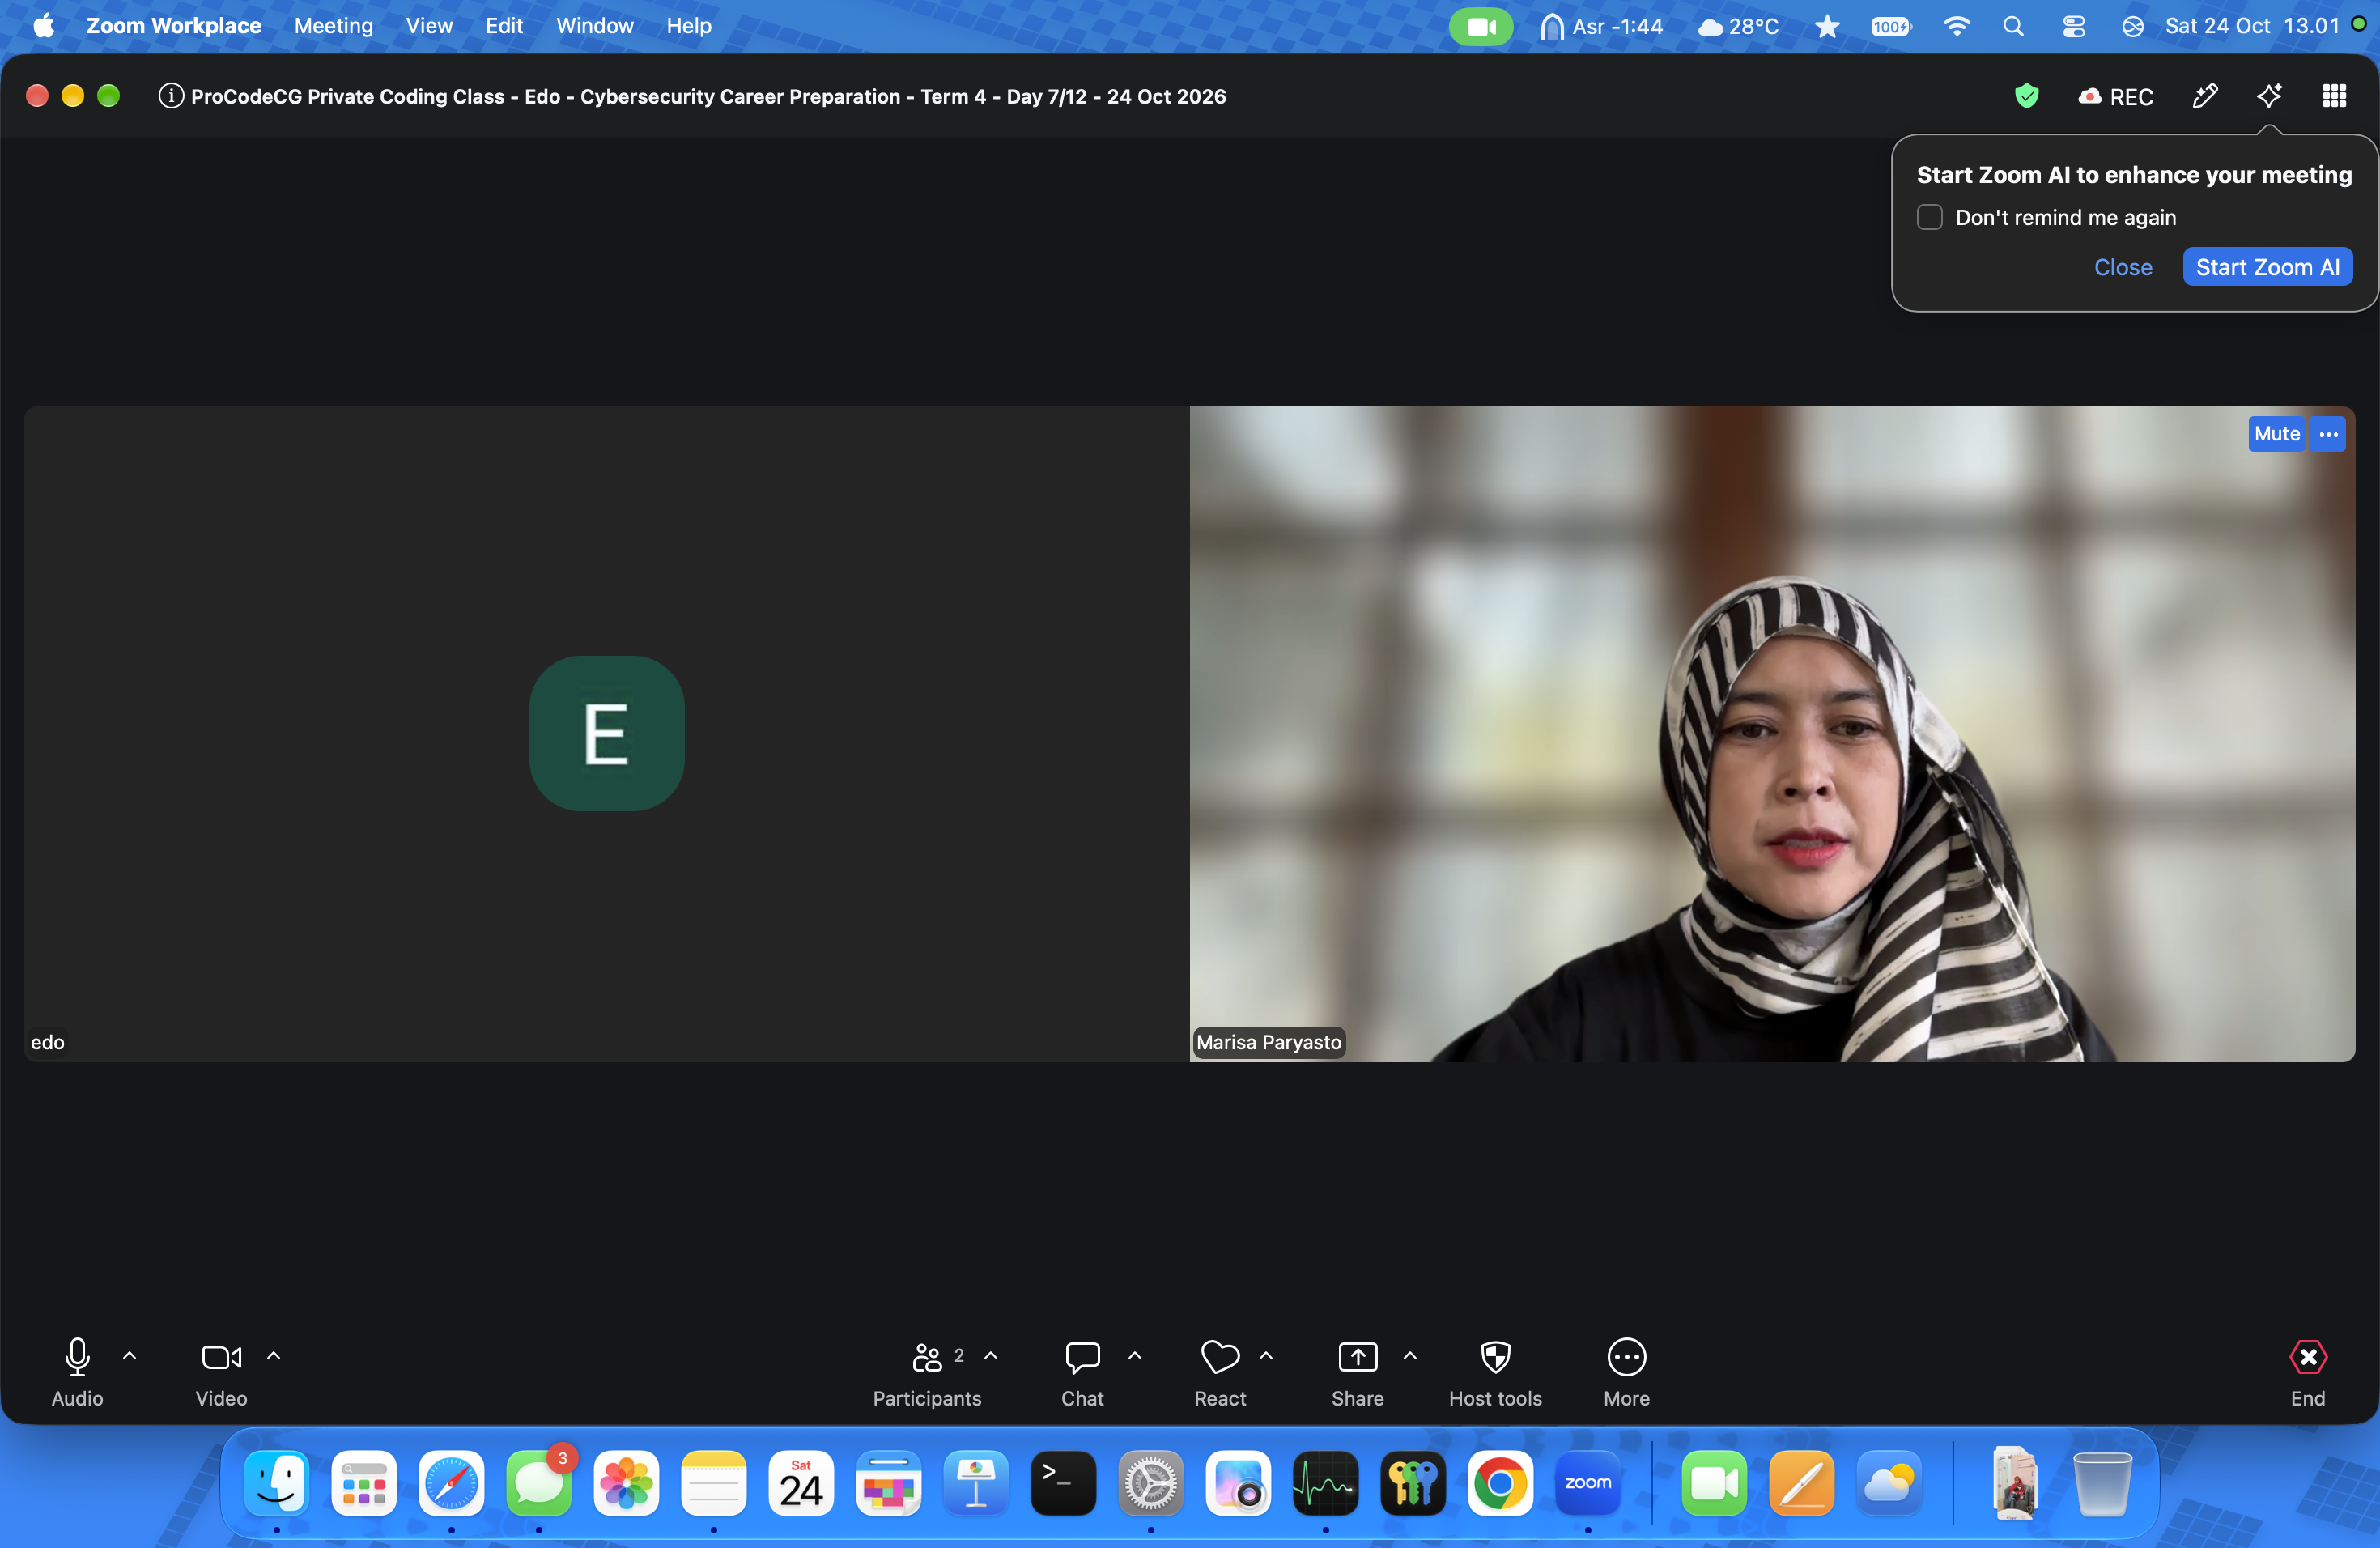Open the React heart icon
Image resolution: width=2380 pixels, height=1548 pixels.
click(1220, 1357)
